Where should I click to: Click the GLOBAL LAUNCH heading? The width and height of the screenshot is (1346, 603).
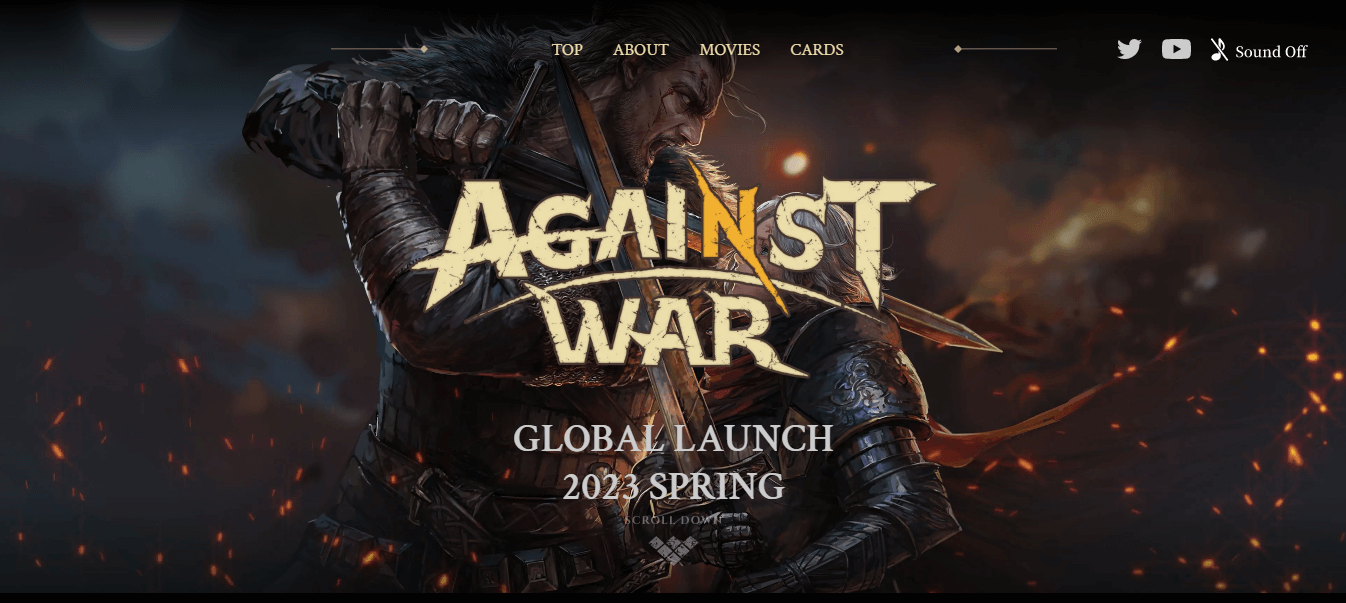(x=673, y=439)
